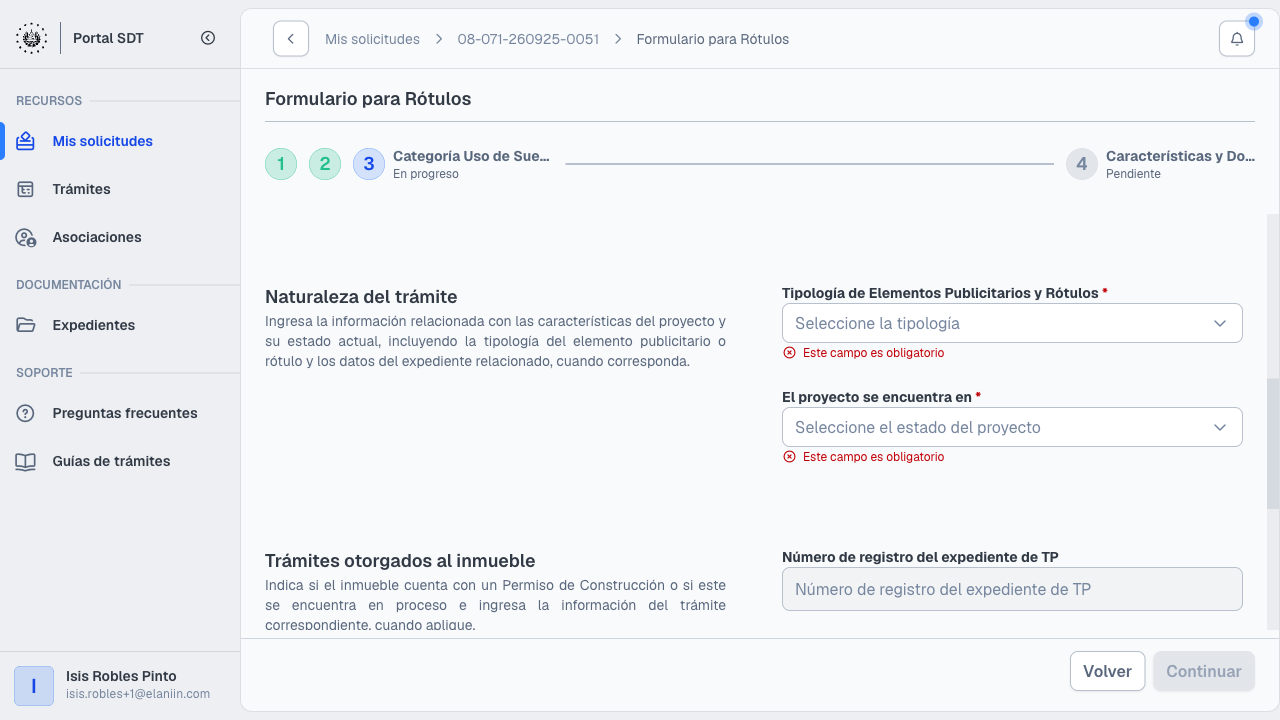Click the Asociaciones user icon

click(26, 237)
